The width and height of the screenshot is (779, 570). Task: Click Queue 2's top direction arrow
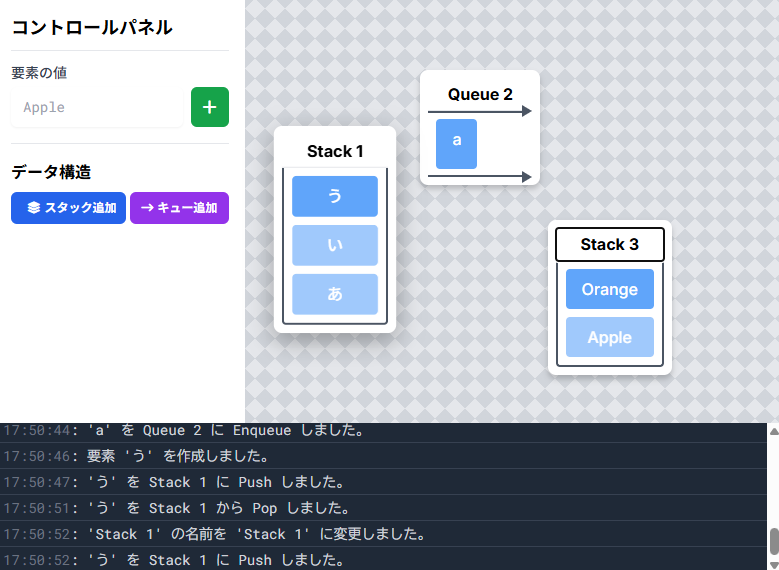(x=480, y=111)
